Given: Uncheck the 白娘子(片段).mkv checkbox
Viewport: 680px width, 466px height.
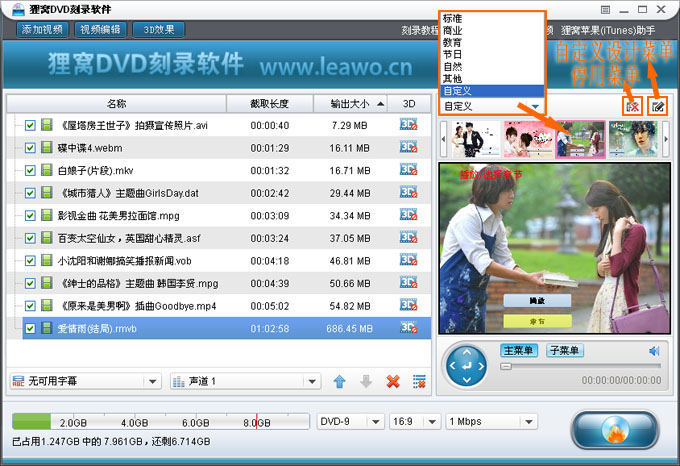Looking at the screenshot, I should tap(30, 170).
